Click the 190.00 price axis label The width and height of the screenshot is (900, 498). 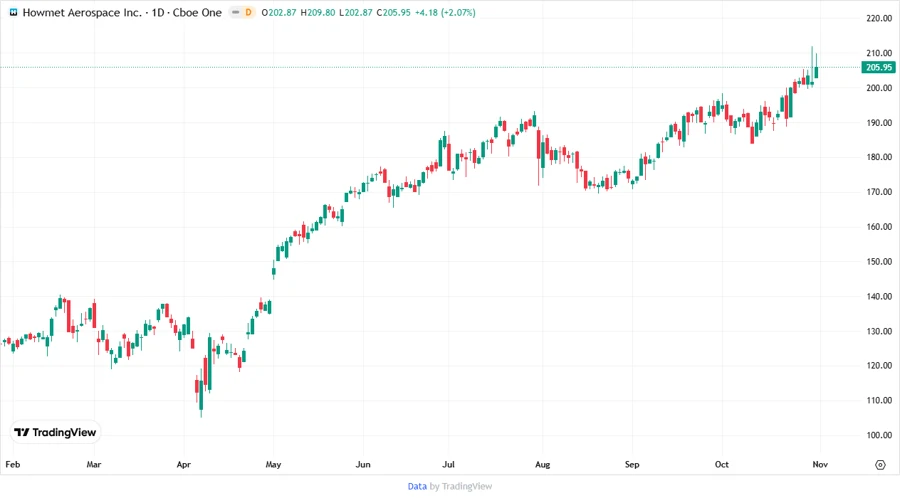point(879,122)
